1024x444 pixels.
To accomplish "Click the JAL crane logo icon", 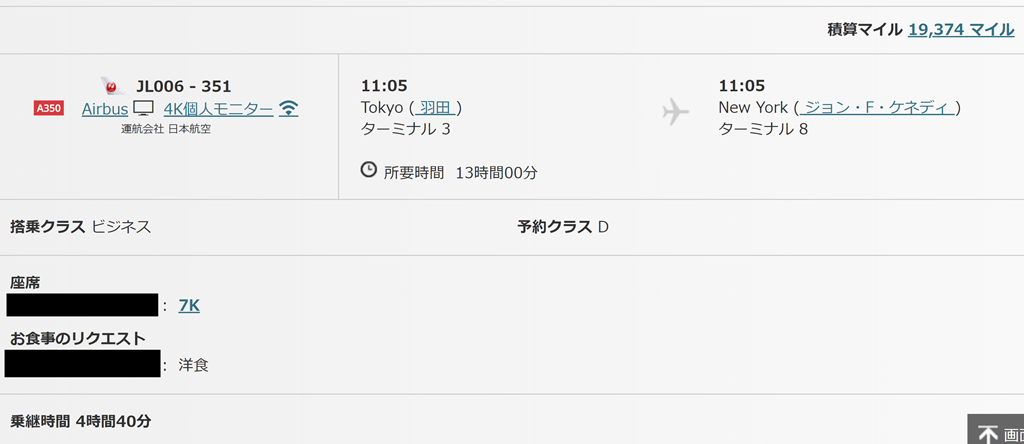I will point(113,86).
